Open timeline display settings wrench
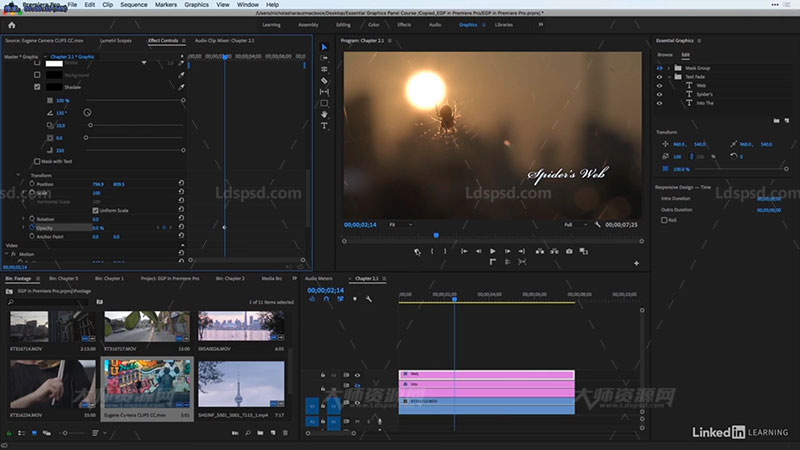The width and height of the screenshot is (800, 450). [x=369, y=299]
